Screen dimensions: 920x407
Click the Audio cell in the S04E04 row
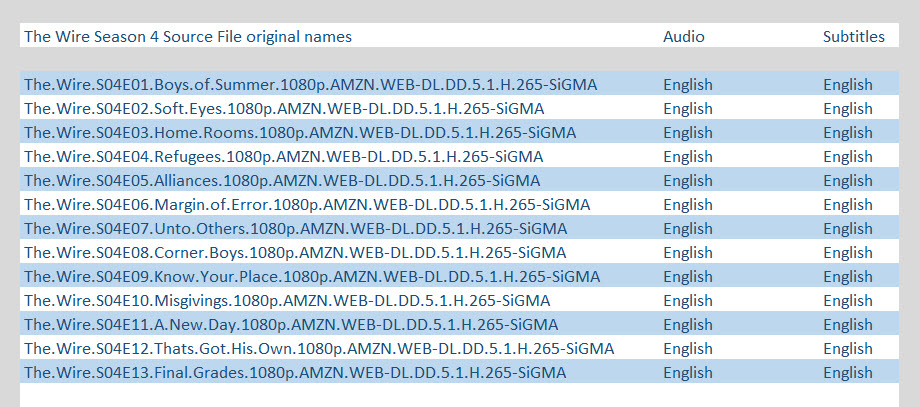click(x=688, y=157)
